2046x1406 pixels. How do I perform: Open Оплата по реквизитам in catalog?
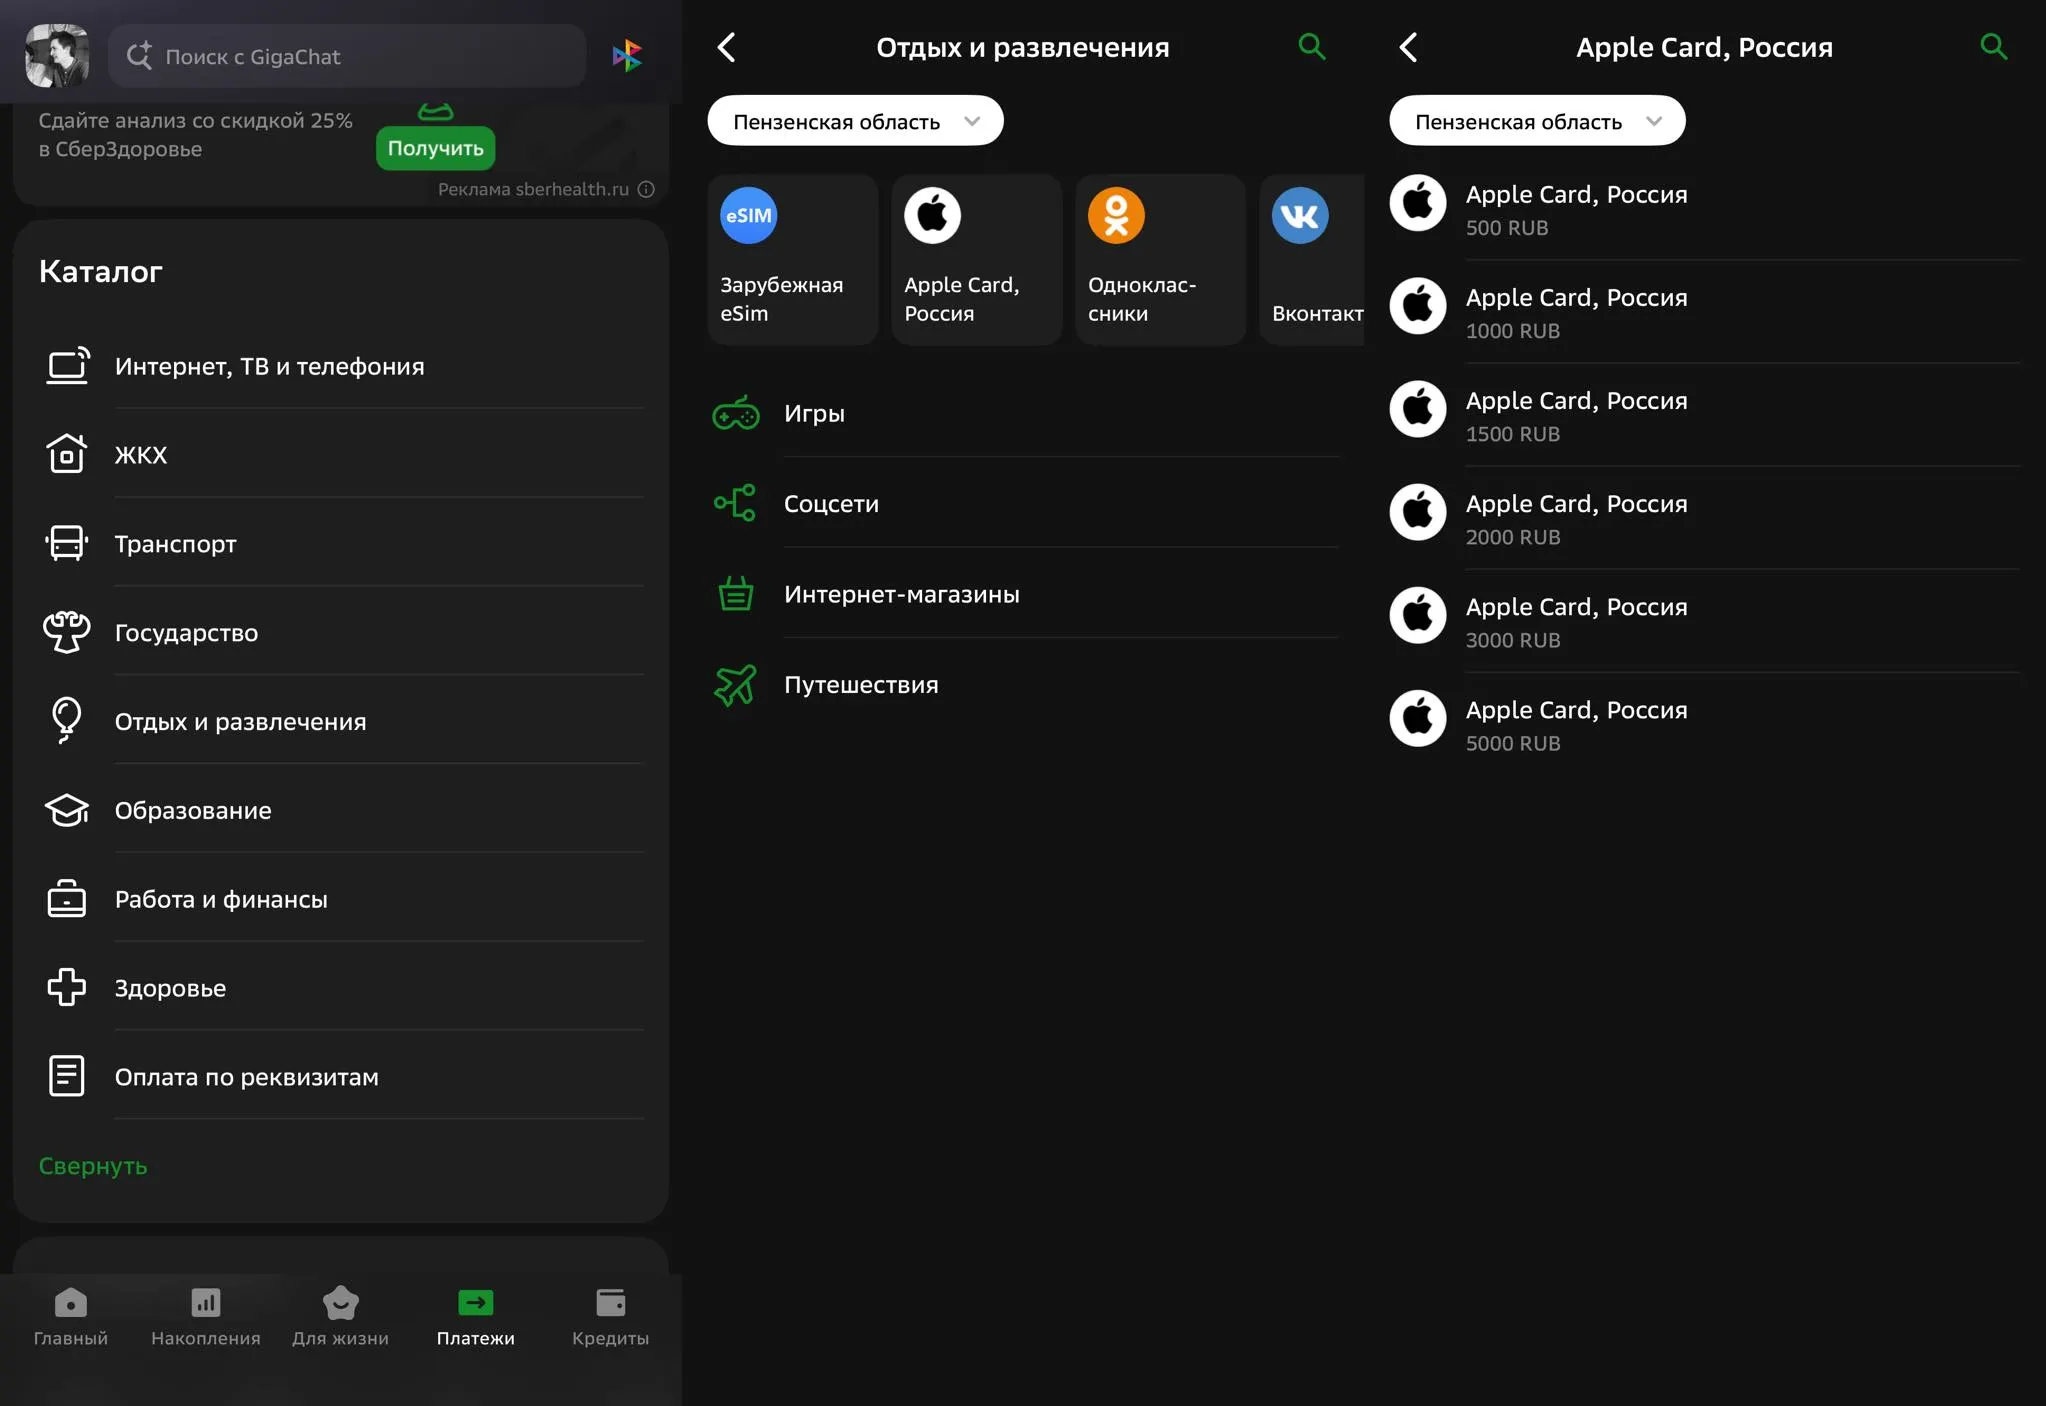coord(246,1077)
